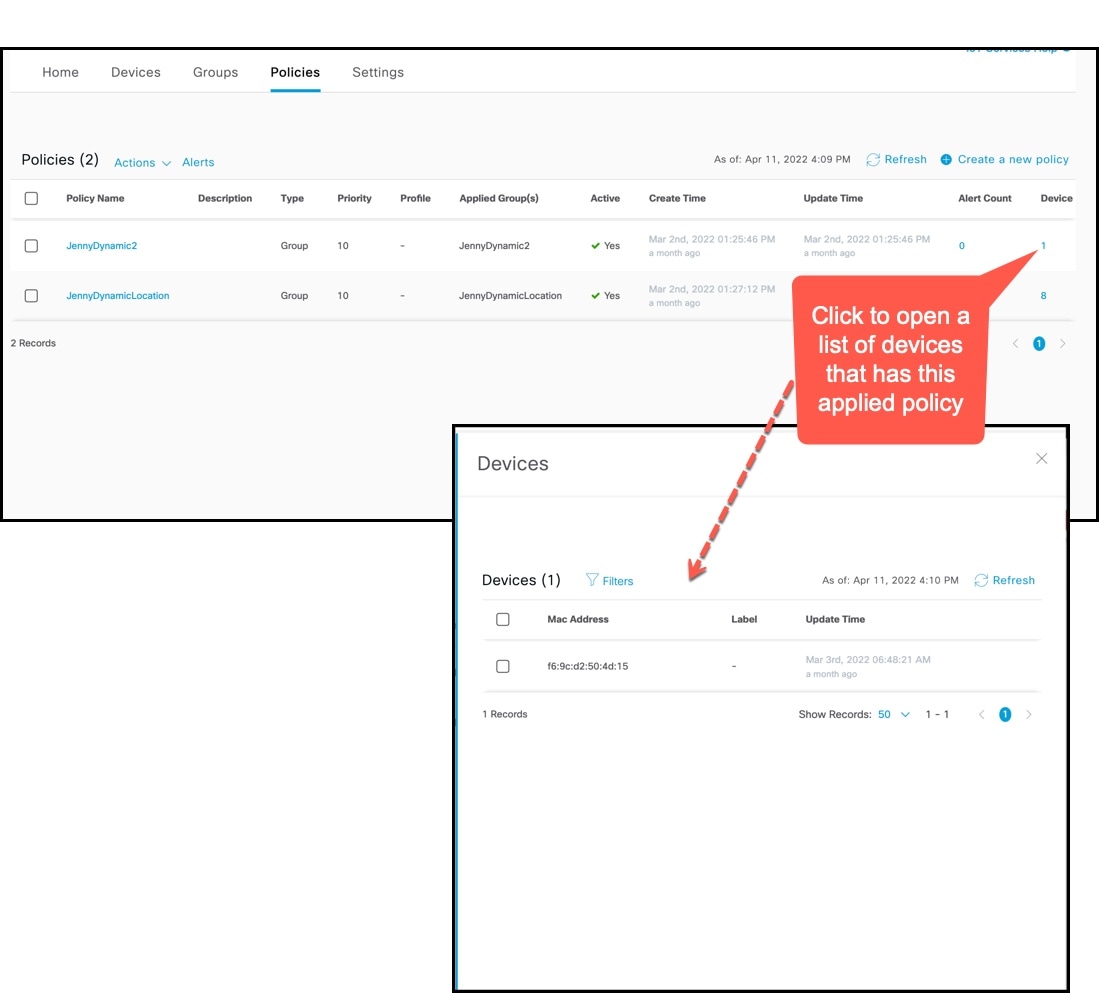Select page 1 in Policies pagination
Screen dimensions: 1099x993
1039,343
